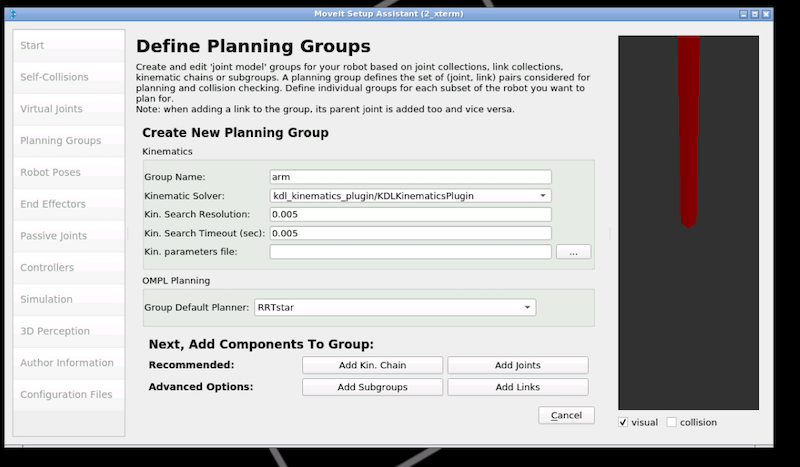The width and height of the screenshot is (800, 467).
Task: Cancel the new planning group
Action: coord(566,415)
